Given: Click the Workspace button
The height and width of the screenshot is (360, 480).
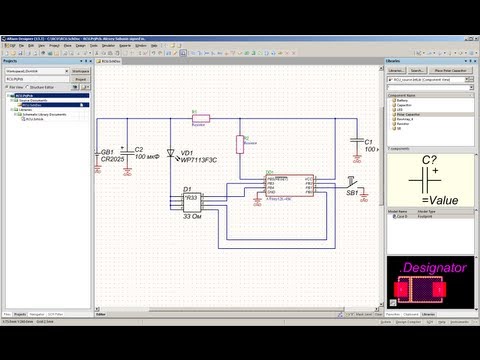Looking at the screenshot, I should (x=81, y=71).
